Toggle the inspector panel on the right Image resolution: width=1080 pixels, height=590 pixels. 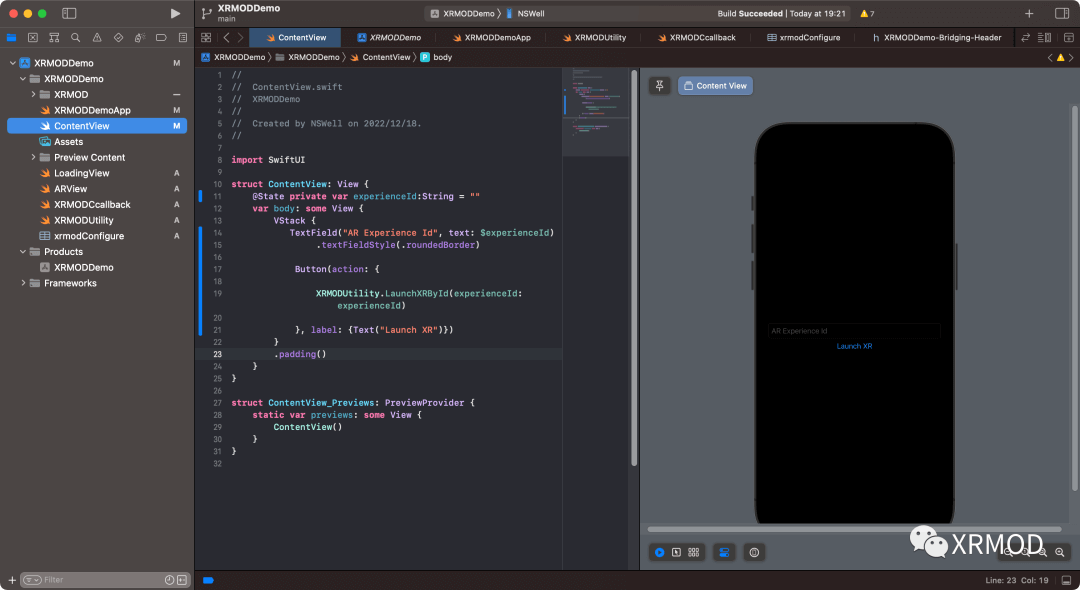(1061, 13)
